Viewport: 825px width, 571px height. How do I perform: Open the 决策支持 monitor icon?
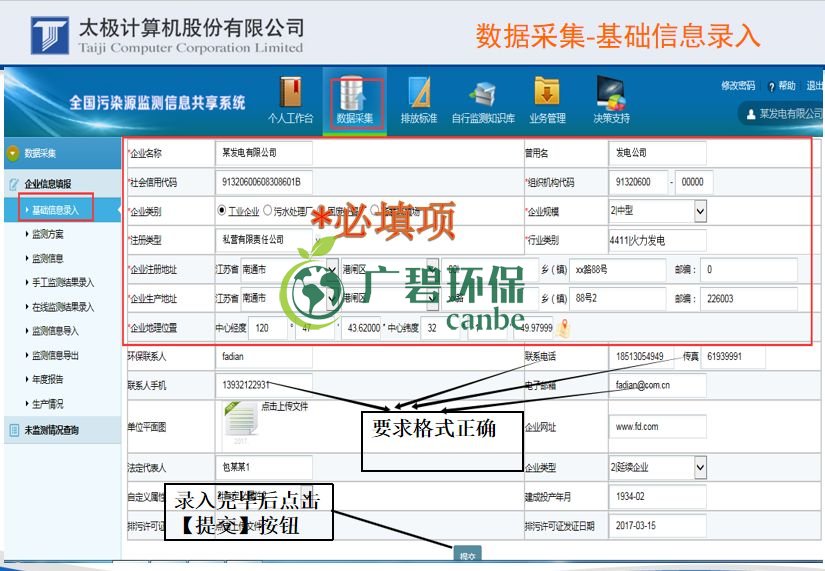coord(610,93)
